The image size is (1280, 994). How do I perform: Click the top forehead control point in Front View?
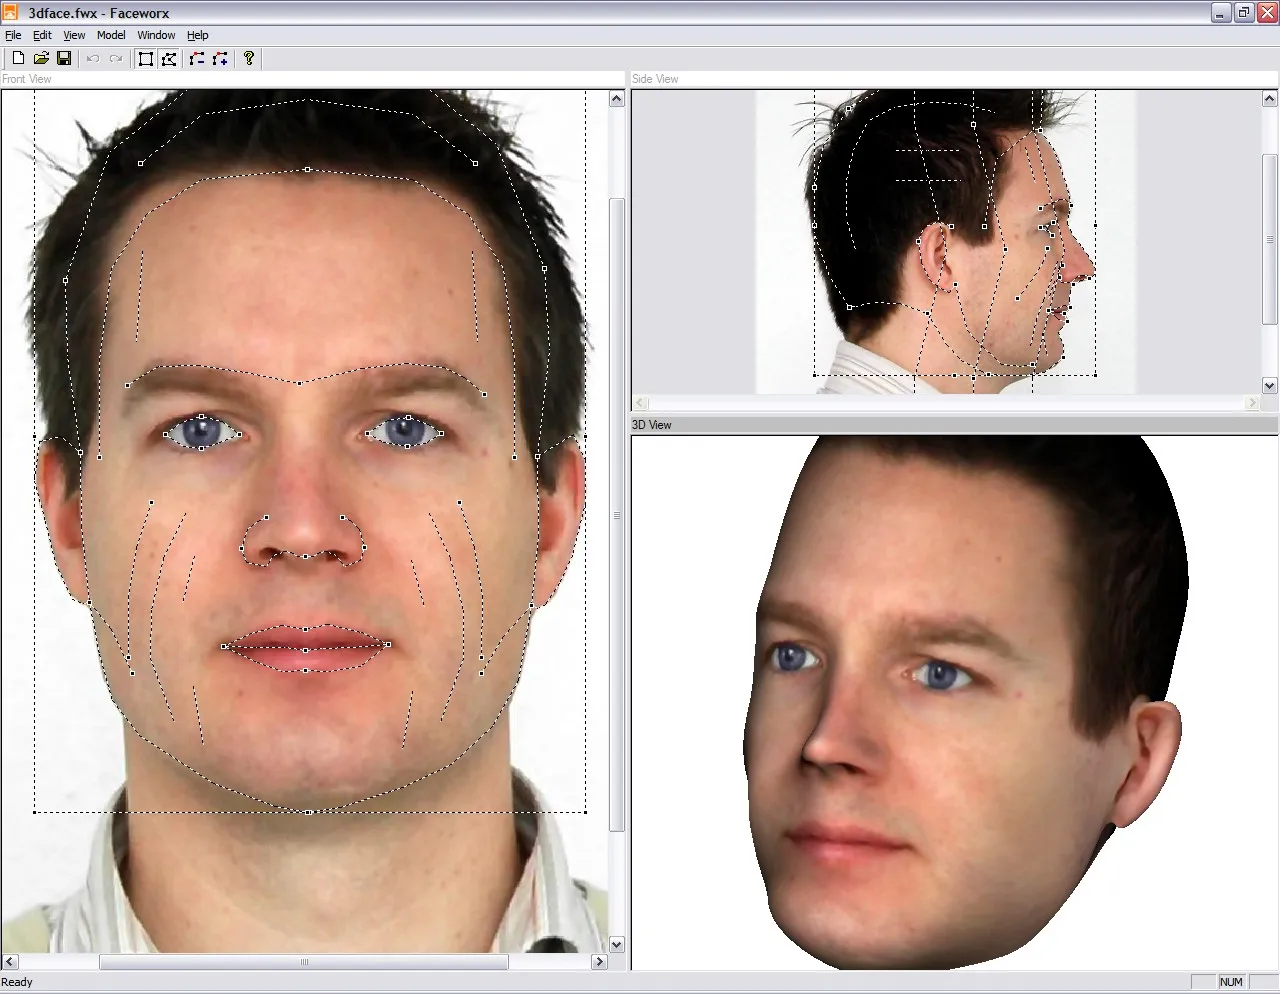tap(307, 169)
